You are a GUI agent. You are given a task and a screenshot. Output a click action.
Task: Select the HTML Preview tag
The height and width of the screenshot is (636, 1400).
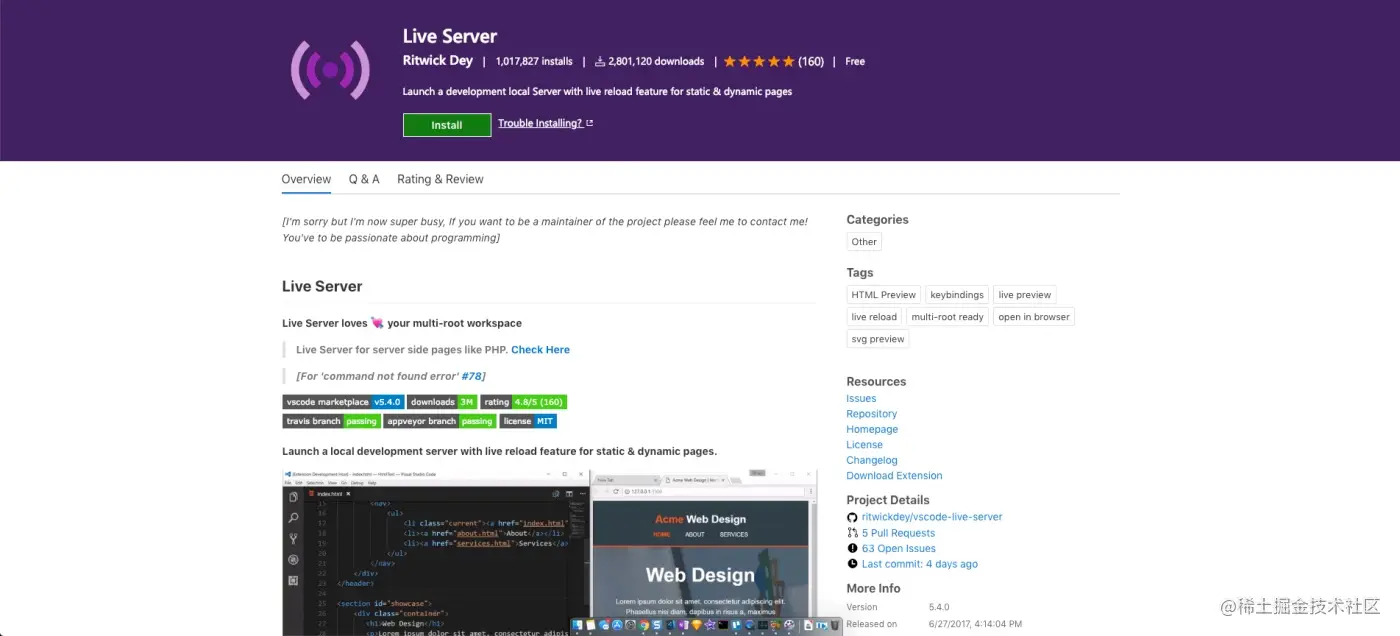[x=884, y=295]
